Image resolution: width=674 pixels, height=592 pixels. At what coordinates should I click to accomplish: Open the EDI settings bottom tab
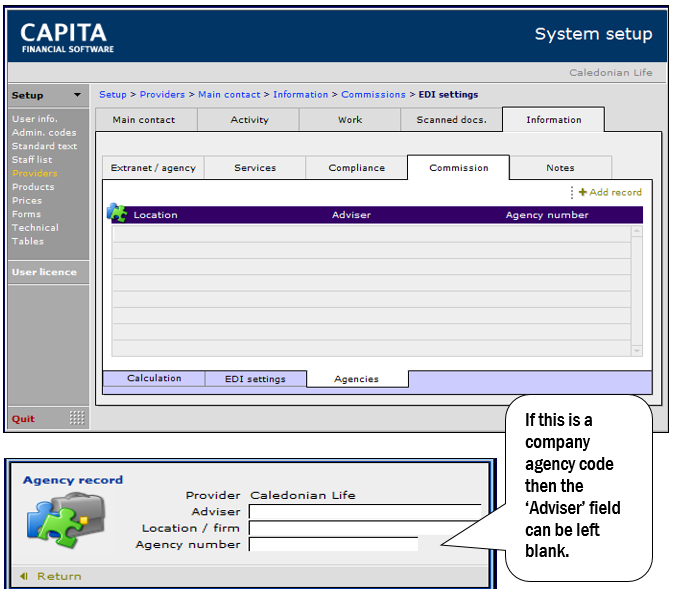(255, 379)
